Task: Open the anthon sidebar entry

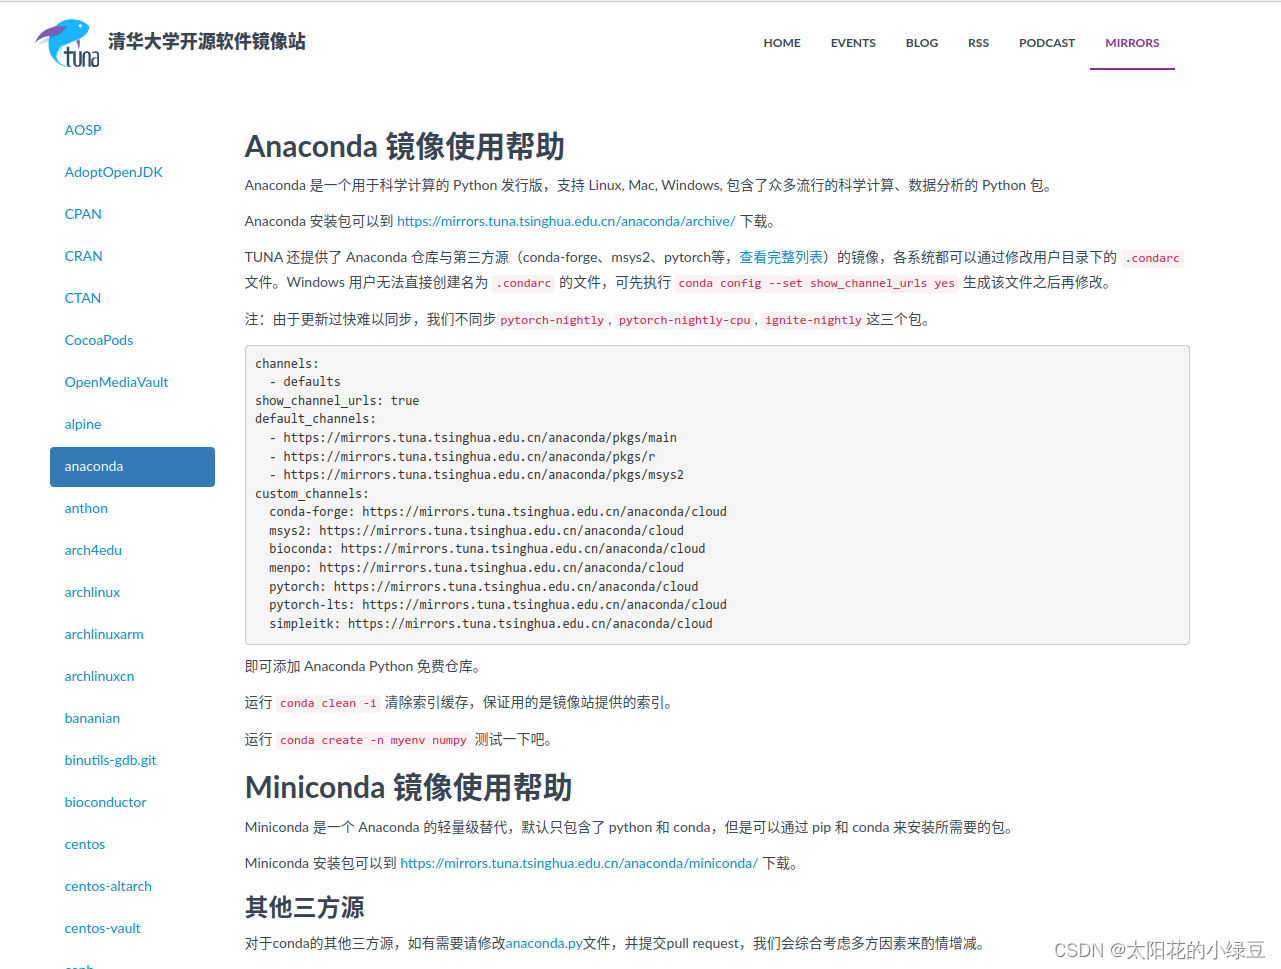Action: point(86,508)
